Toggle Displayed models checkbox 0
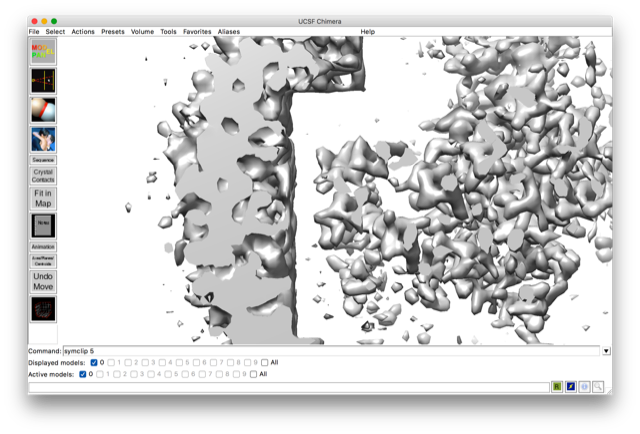The width and height of the screenshot is (640, 434). coord(94,362)
